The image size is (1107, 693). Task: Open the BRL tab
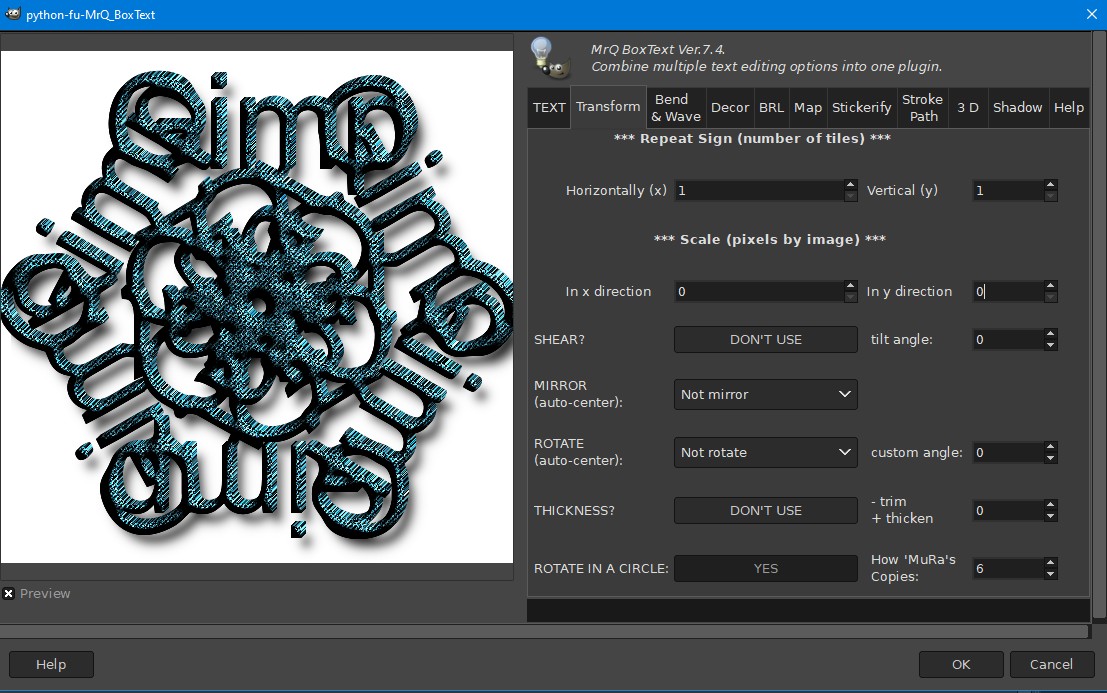pyautogui.click(x=771, y=107)
